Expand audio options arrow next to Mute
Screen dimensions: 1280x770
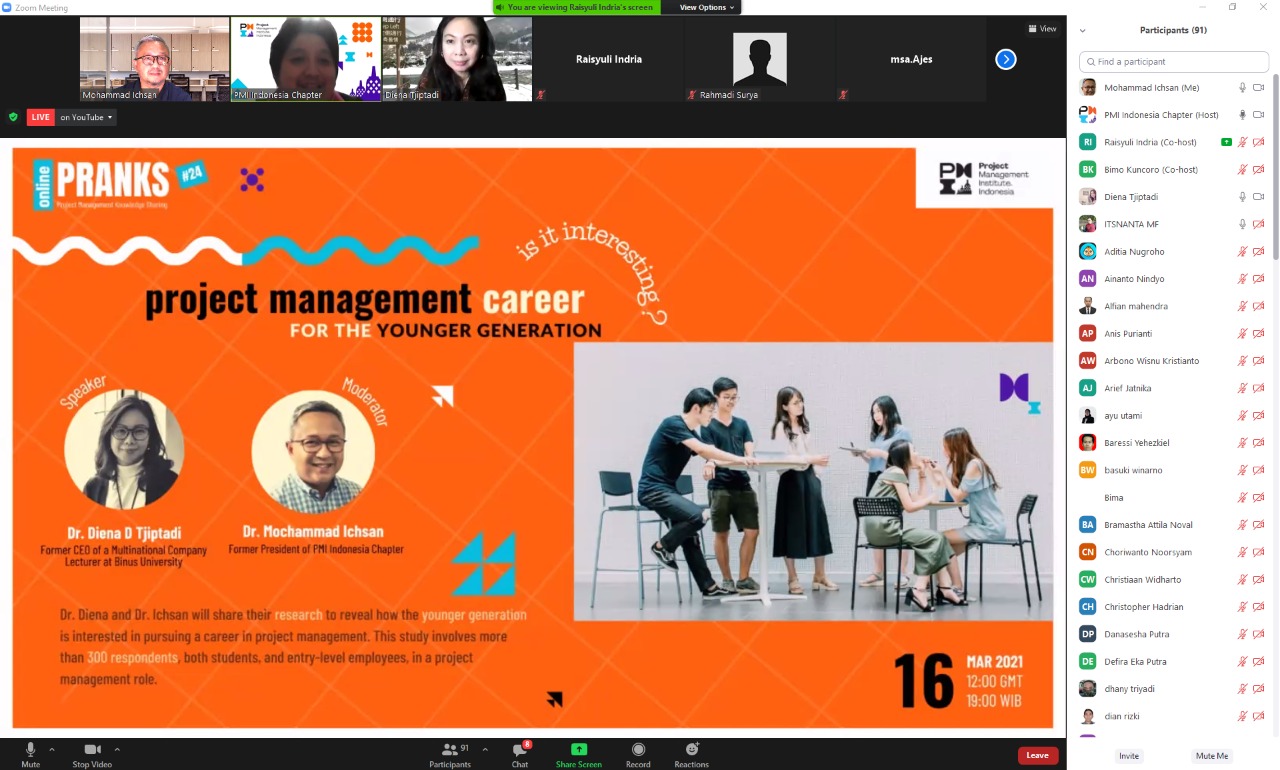click(52, 749)
